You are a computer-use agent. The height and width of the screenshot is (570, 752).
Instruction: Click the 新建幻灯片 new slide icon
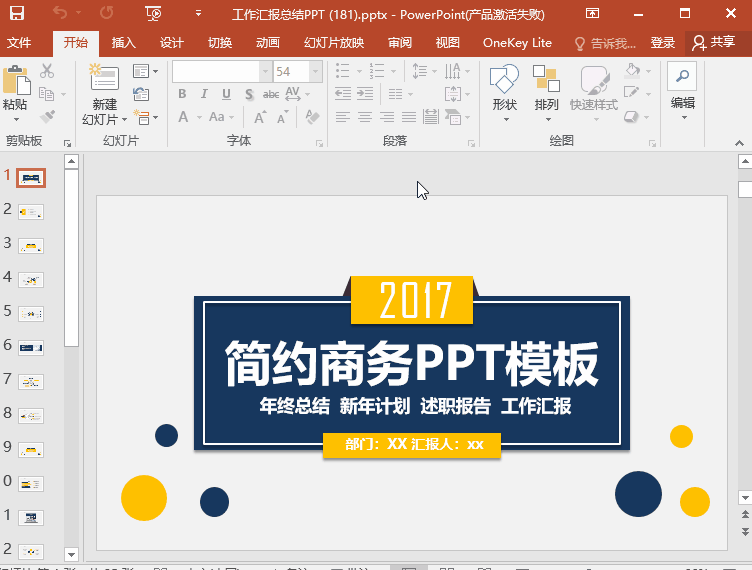(104, 77)
